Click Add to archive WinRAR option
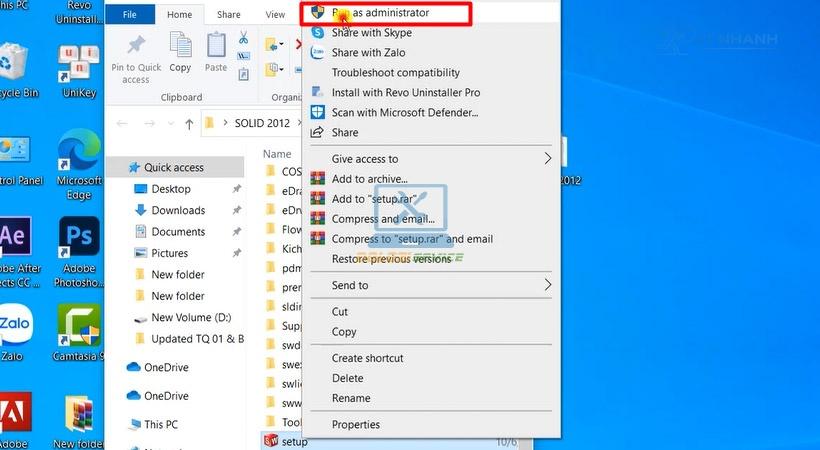 (x=369, y=179)
